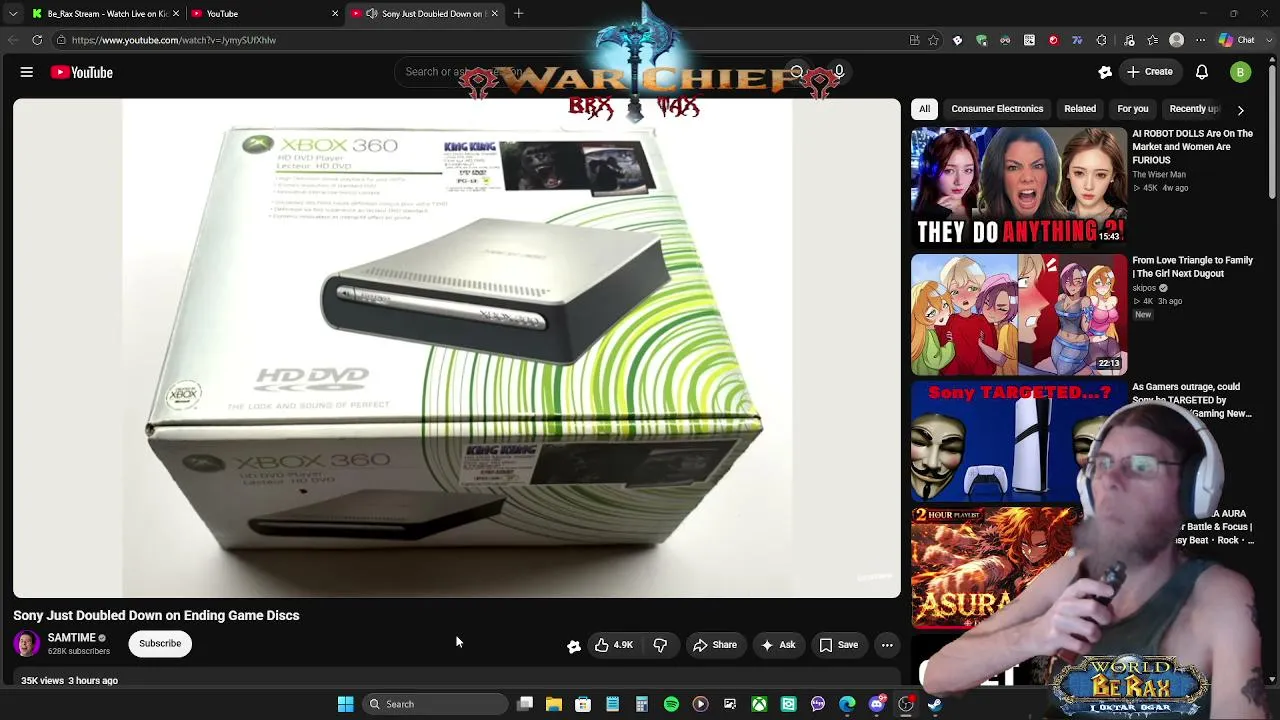Click the YouTube premium-style icon beside Create
The image size is (1280, 720).
(x=1105, y=72)
